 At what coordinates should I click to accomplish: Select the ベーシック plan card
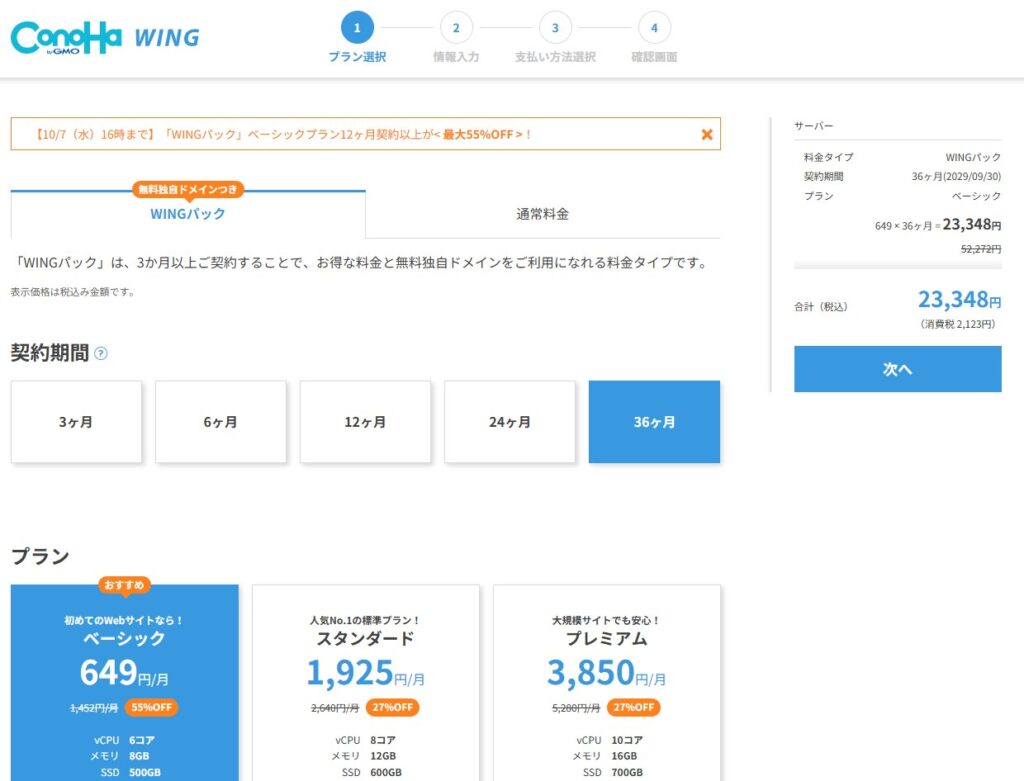(x=125, y=682)
